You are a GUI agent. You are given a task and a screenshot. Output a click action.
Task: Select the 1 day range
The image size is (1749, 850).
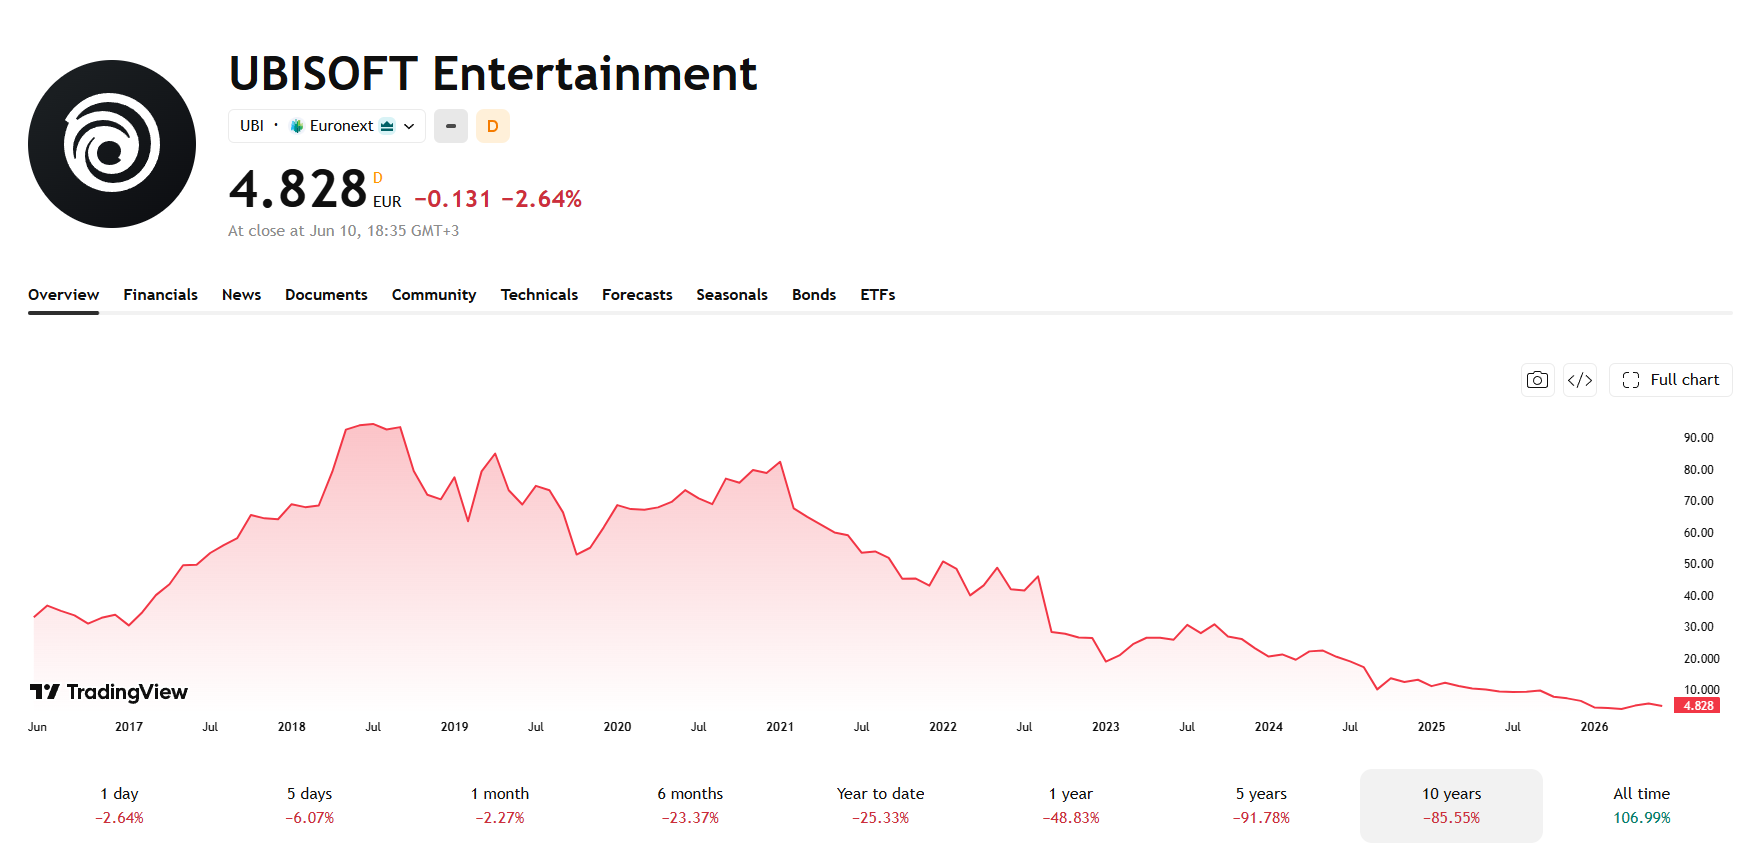click(x=120, y=806)
